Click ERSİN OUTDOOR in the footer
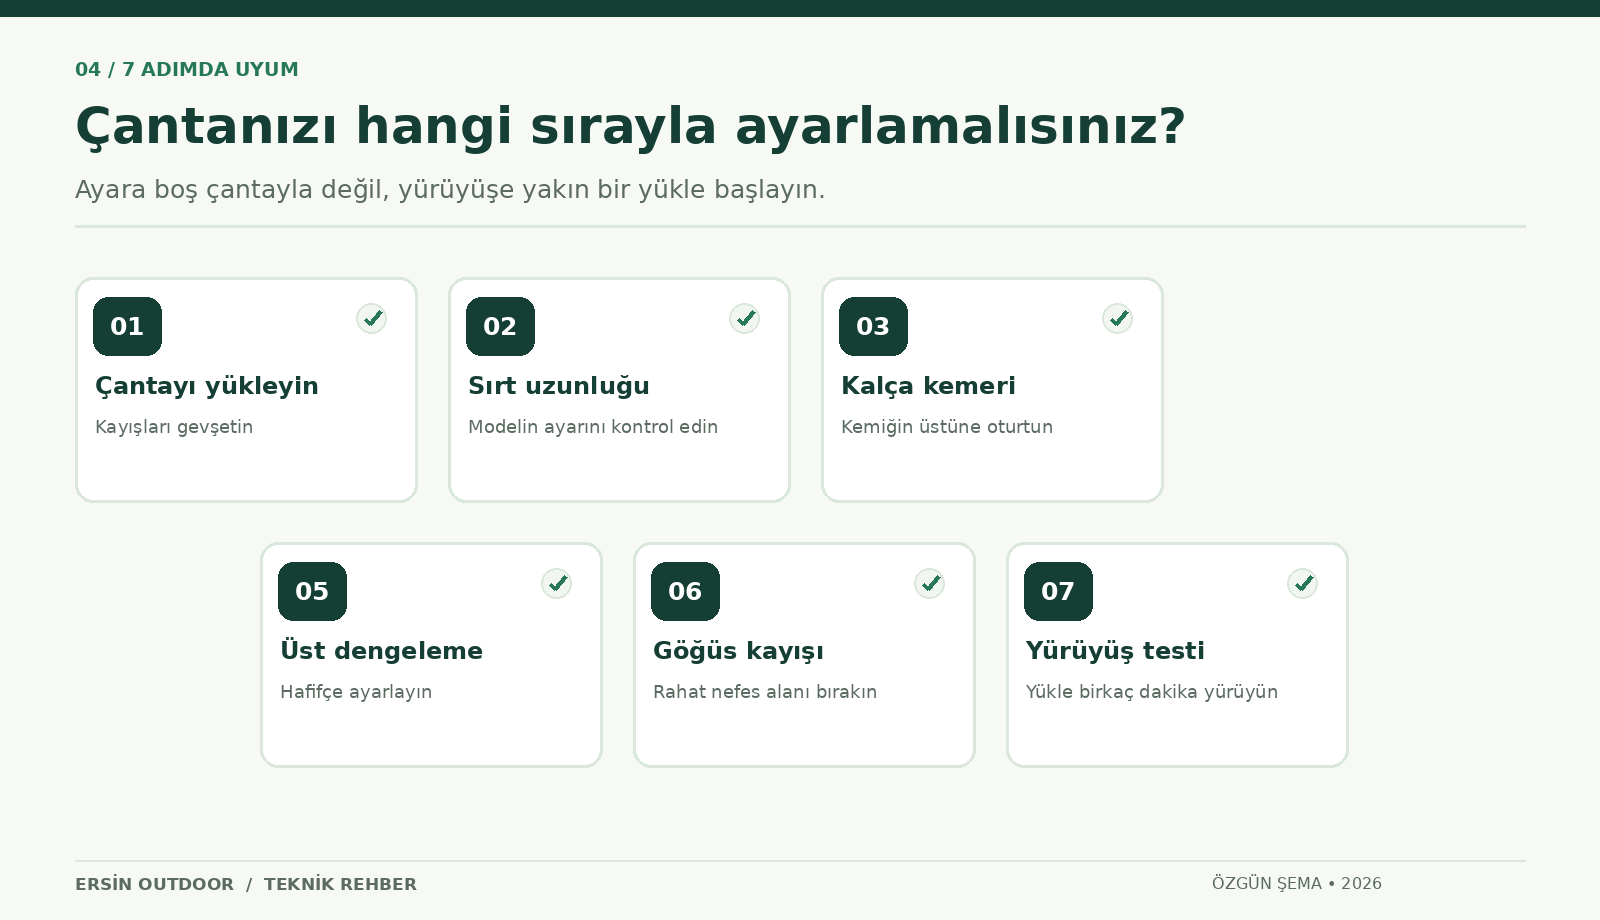The height and width of the screenshot is (920, 1600). tap(154, 884)
